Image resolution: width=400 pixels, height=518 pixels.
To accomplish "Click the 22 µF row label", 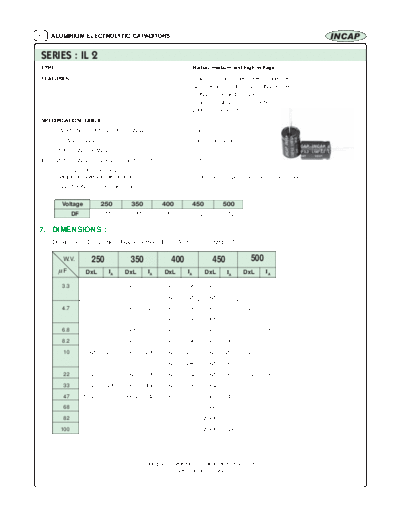I will tap(66, 374).
